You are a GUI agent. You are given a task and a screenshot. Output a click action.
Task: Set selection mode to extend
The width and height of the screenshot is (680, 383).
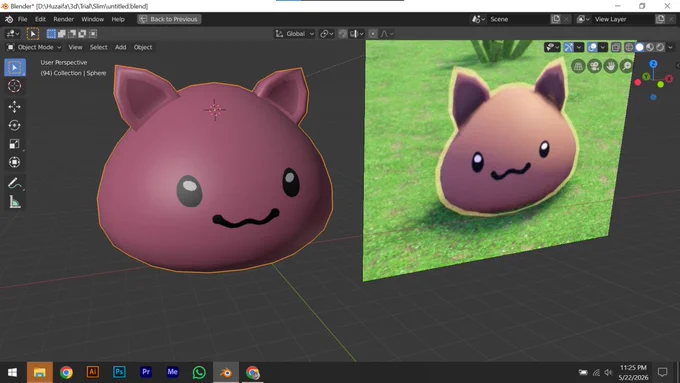(62, 34)
